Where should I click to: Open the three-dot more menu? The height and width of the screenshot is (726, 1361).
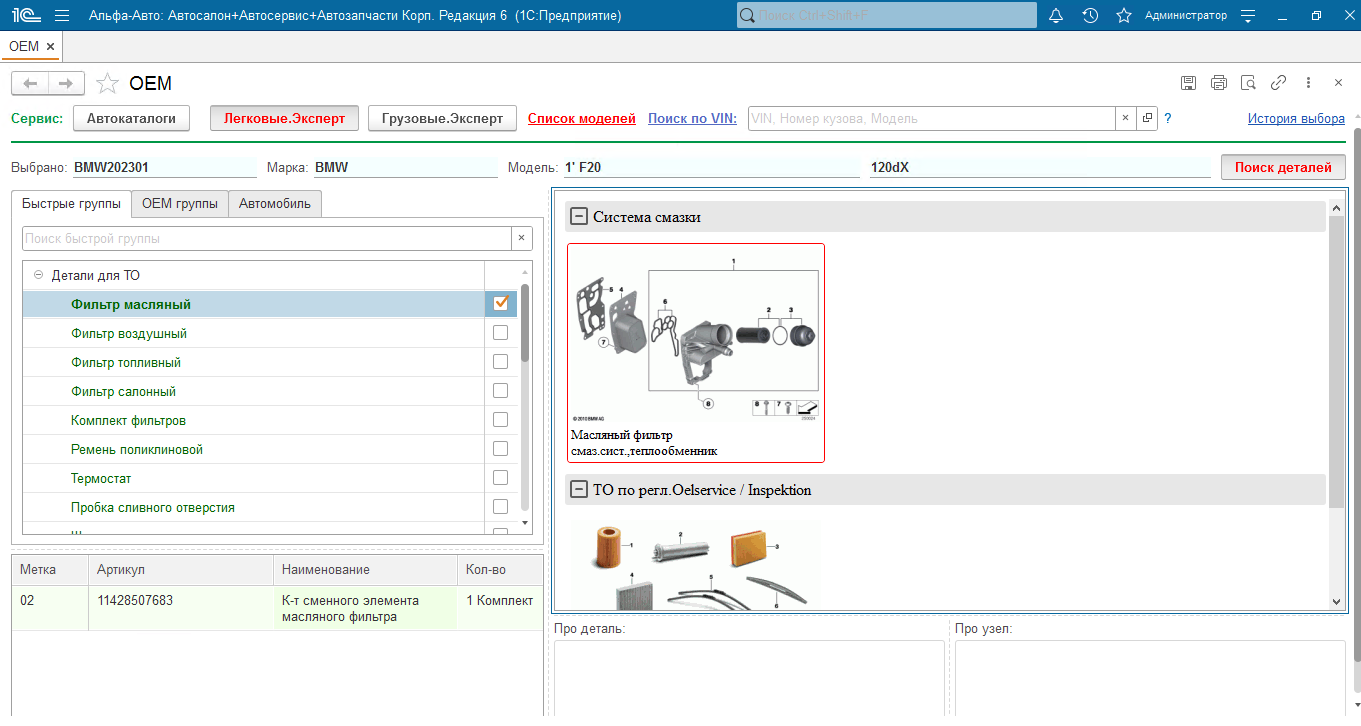tap(1308, 83)
